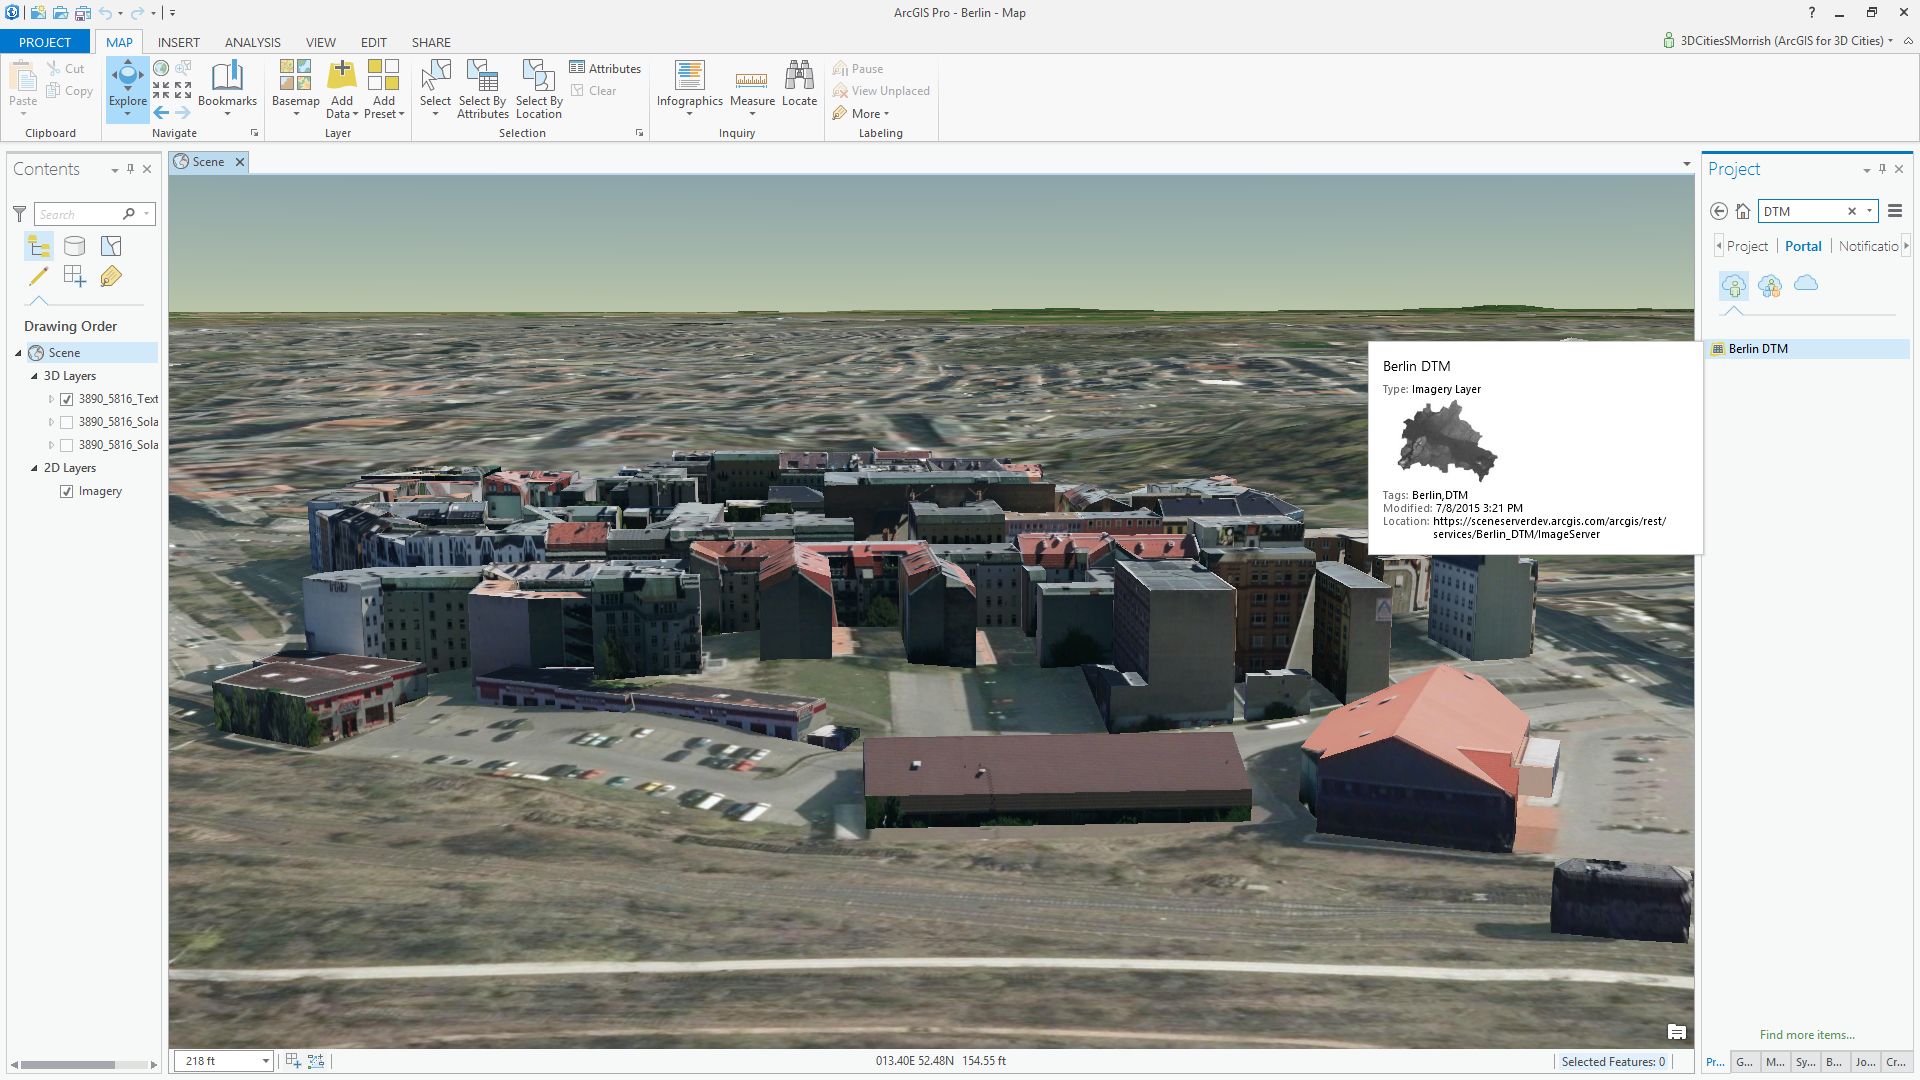Open the More labeling dropdown
This screenshot has height=1080, width=1920.
click(861, 113)
